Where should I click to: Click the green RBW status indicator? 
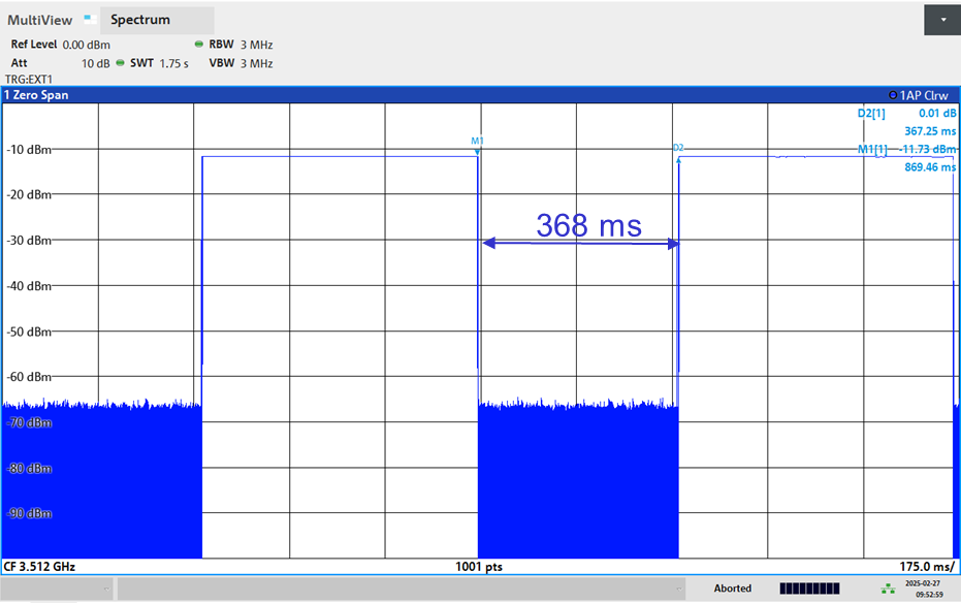pos(199,45)
